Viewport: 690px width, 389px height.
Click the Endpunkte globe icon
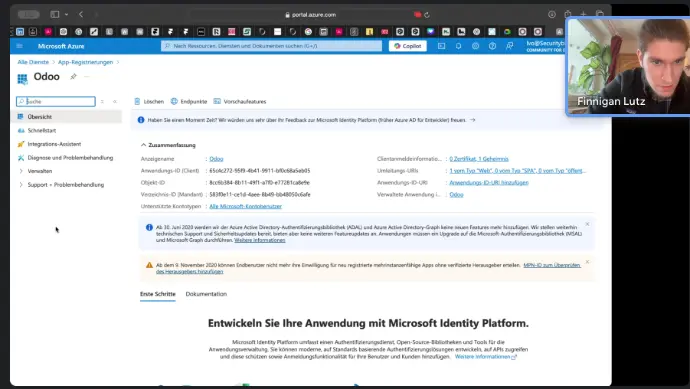pyautogui.click(x=174, y=101)
